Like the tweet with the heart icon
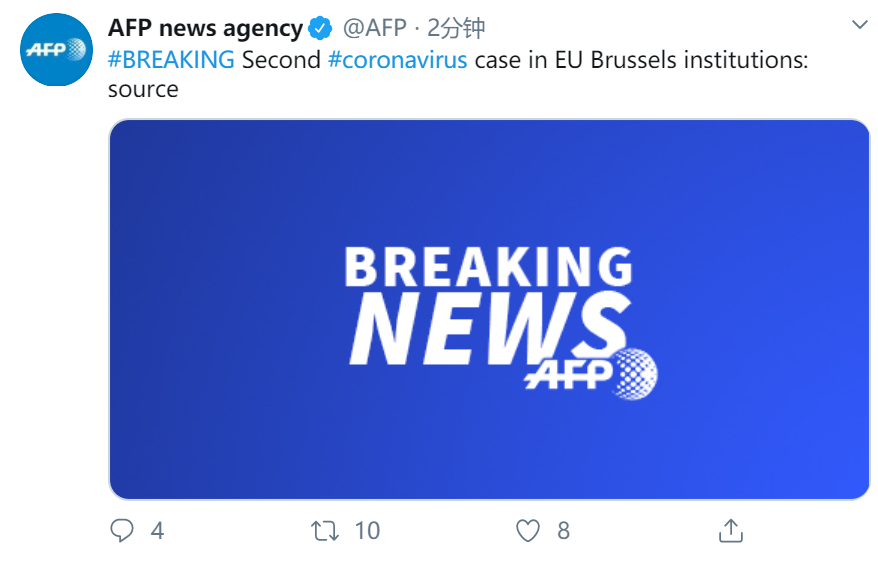 click(x=527, y=530)
